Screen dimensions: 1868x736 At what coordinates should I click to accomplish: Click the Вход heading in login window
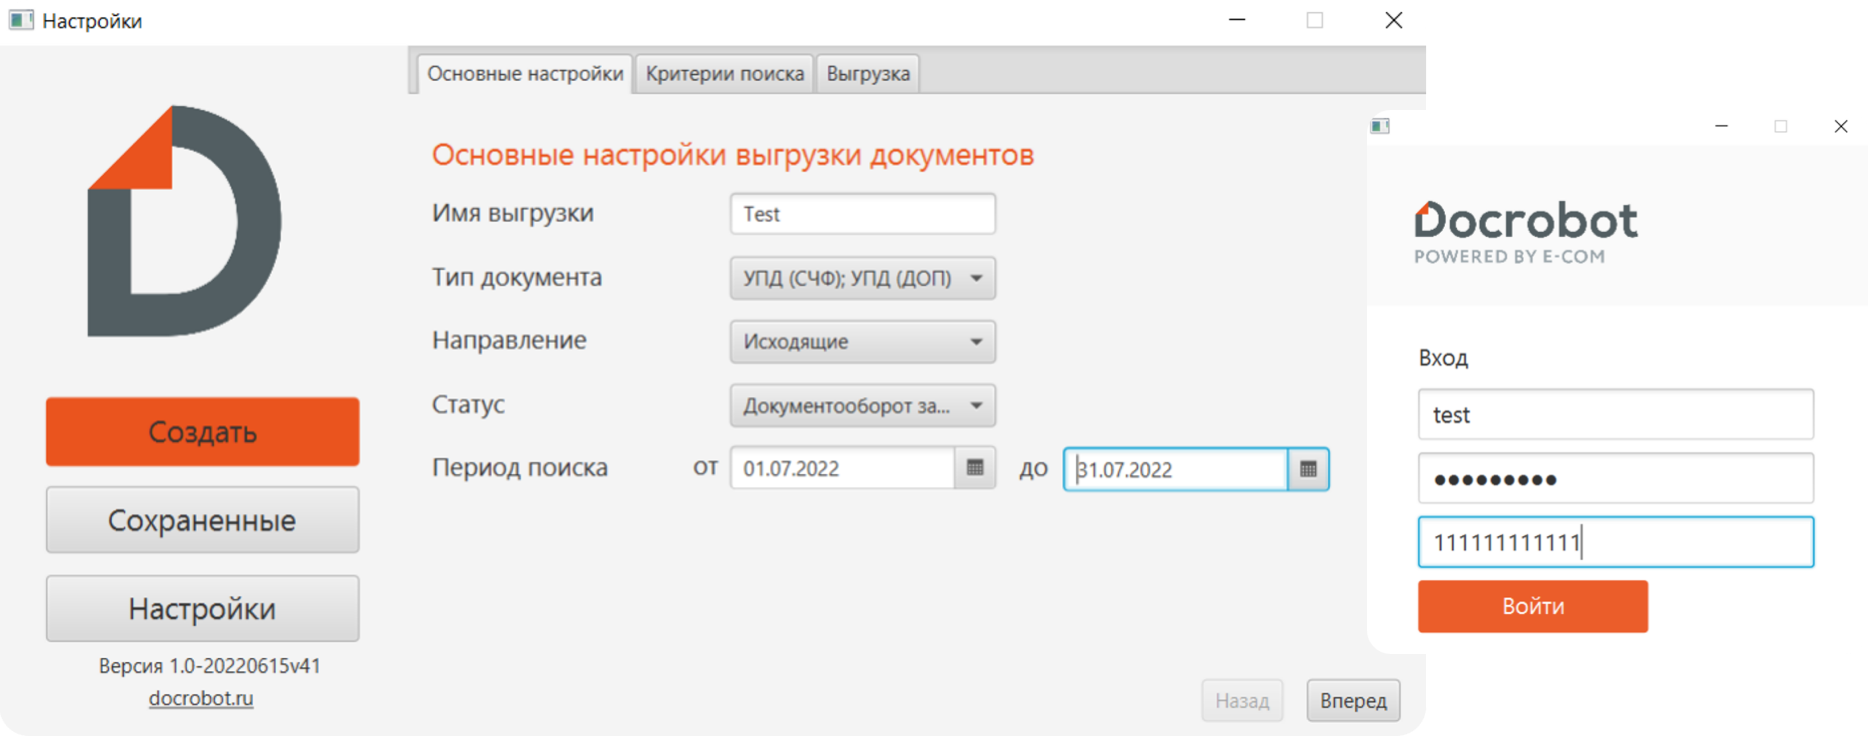point(1443,358)
